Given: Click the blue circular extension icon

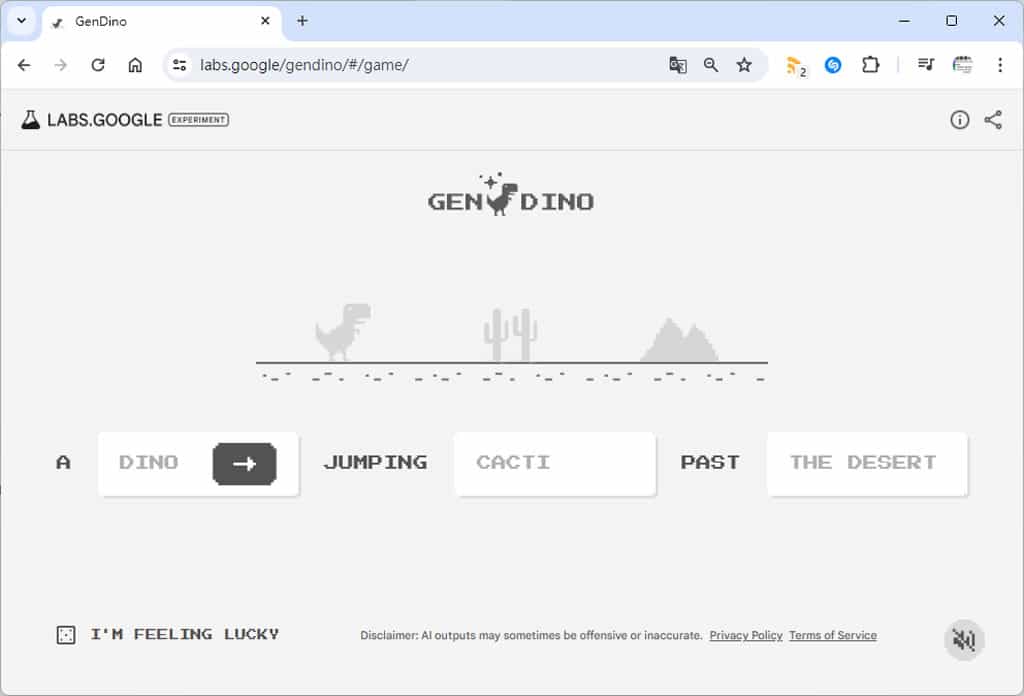Looking at the screenshot, I should (833, 65).
